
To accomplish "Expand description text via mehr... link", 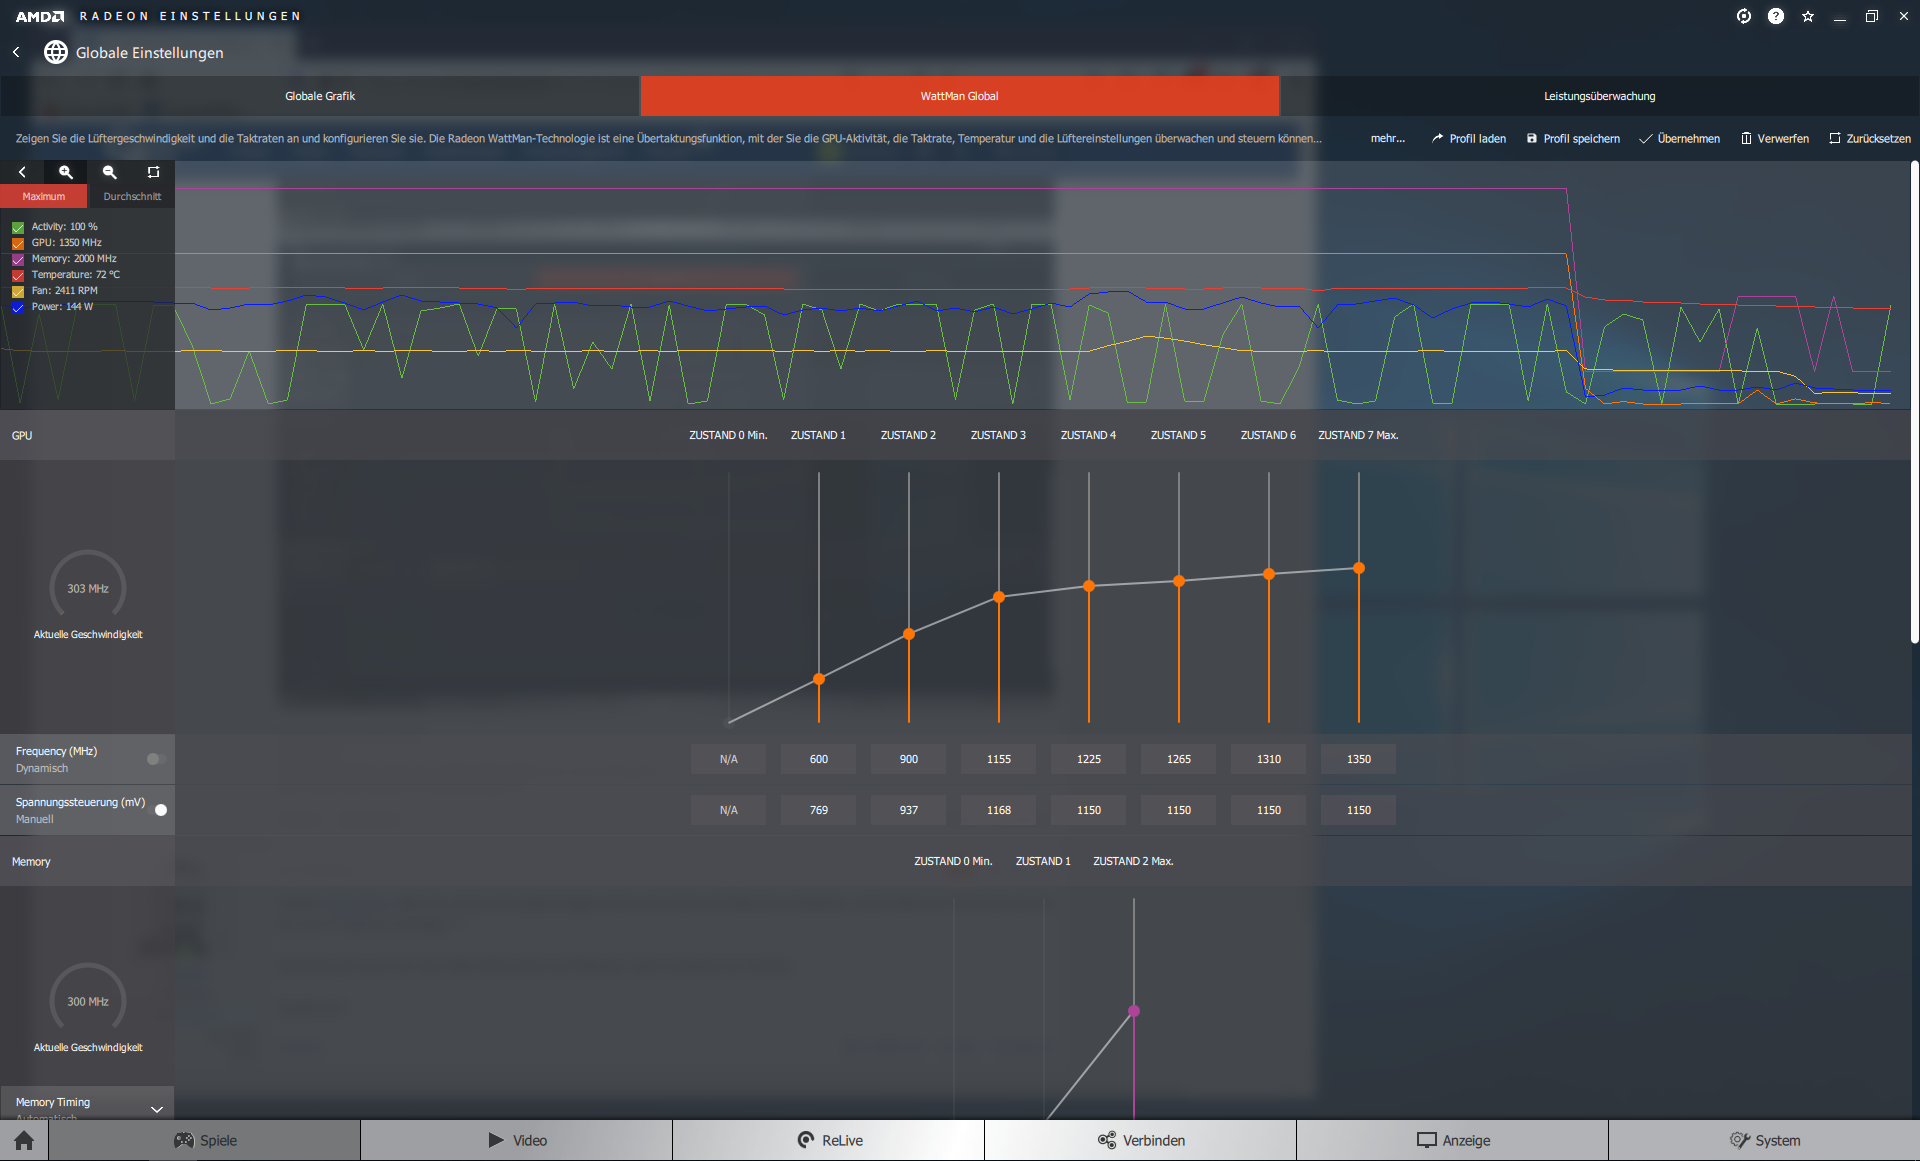I will pos(1387,138).
